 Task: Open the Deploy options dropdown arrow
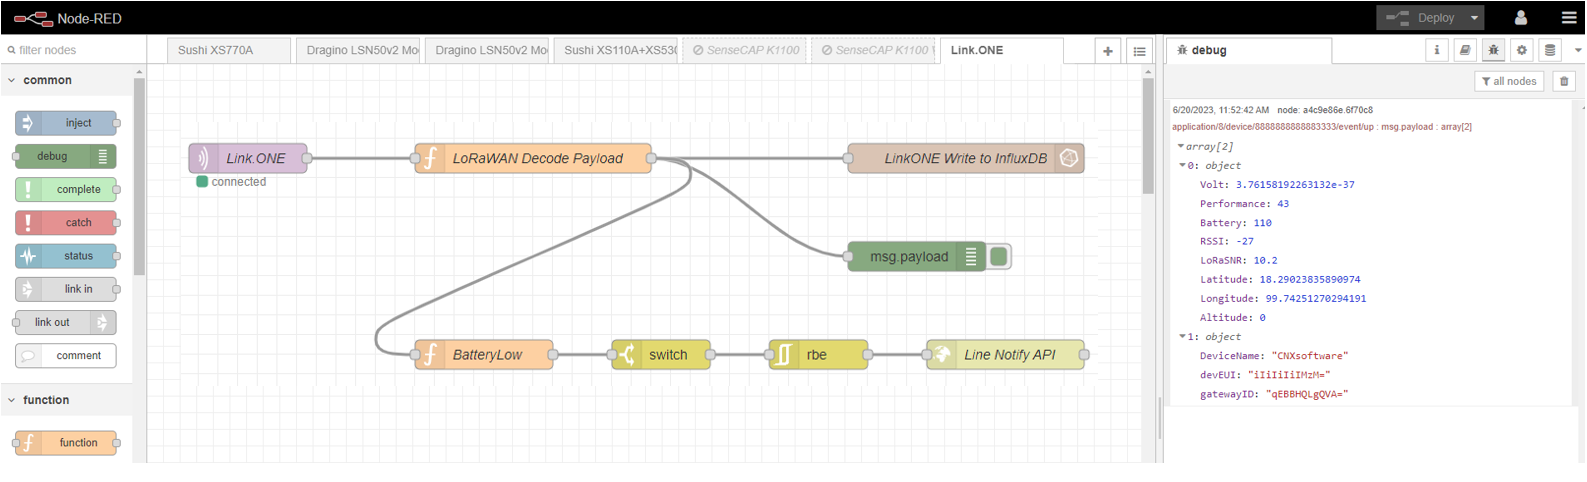(1474, 18)
